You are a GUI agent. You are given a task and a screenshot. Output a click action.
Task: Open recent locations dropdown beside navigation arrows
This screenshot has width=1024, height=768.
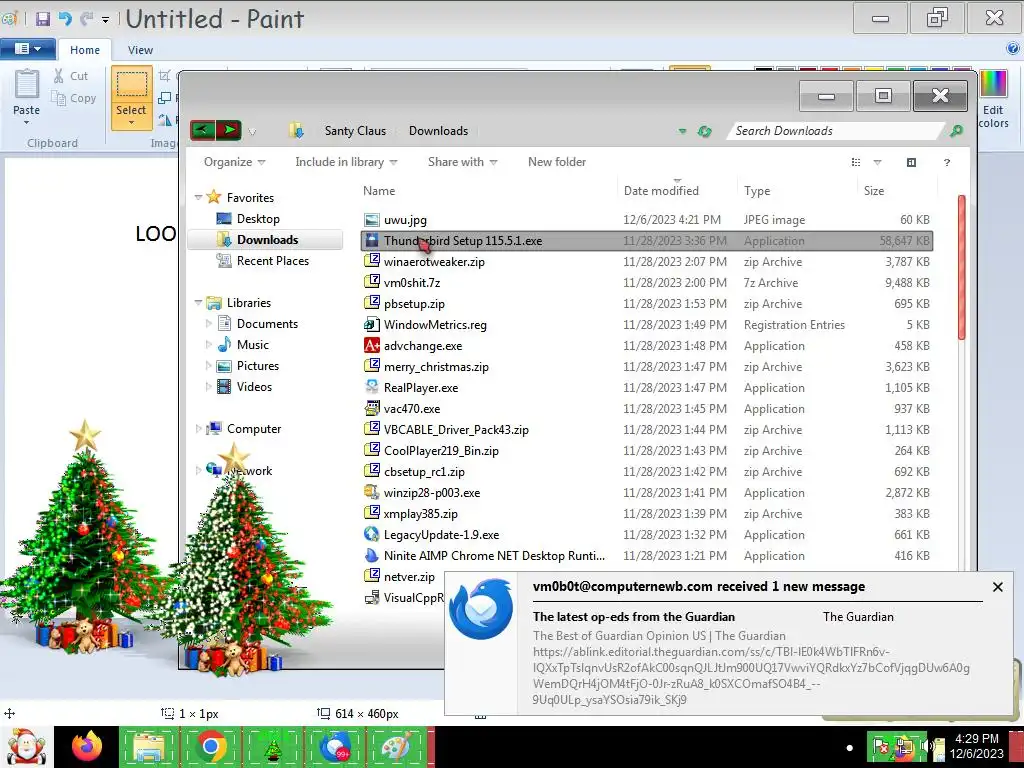[x=252, y=132]
